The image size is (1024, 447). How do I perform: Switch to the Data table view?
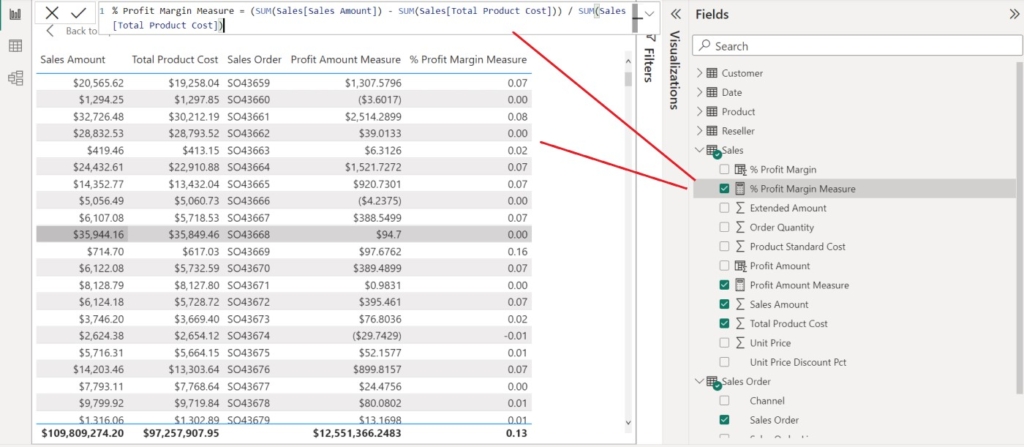pos(16,46)
